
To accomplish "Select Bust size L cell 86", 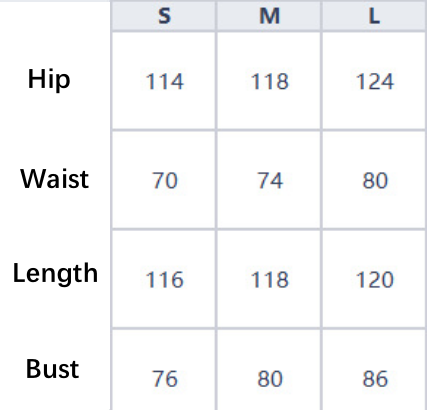I will pos(374,370).
